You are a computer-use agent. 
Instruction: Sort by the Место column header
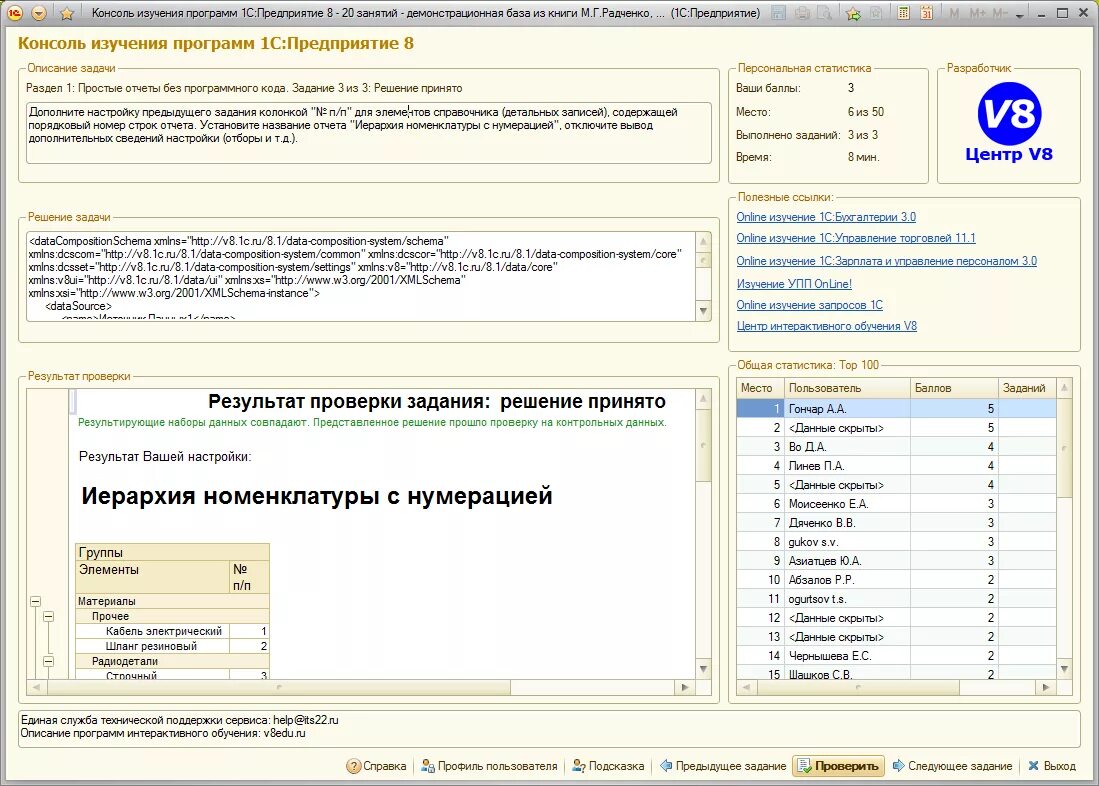coord(760,388)
